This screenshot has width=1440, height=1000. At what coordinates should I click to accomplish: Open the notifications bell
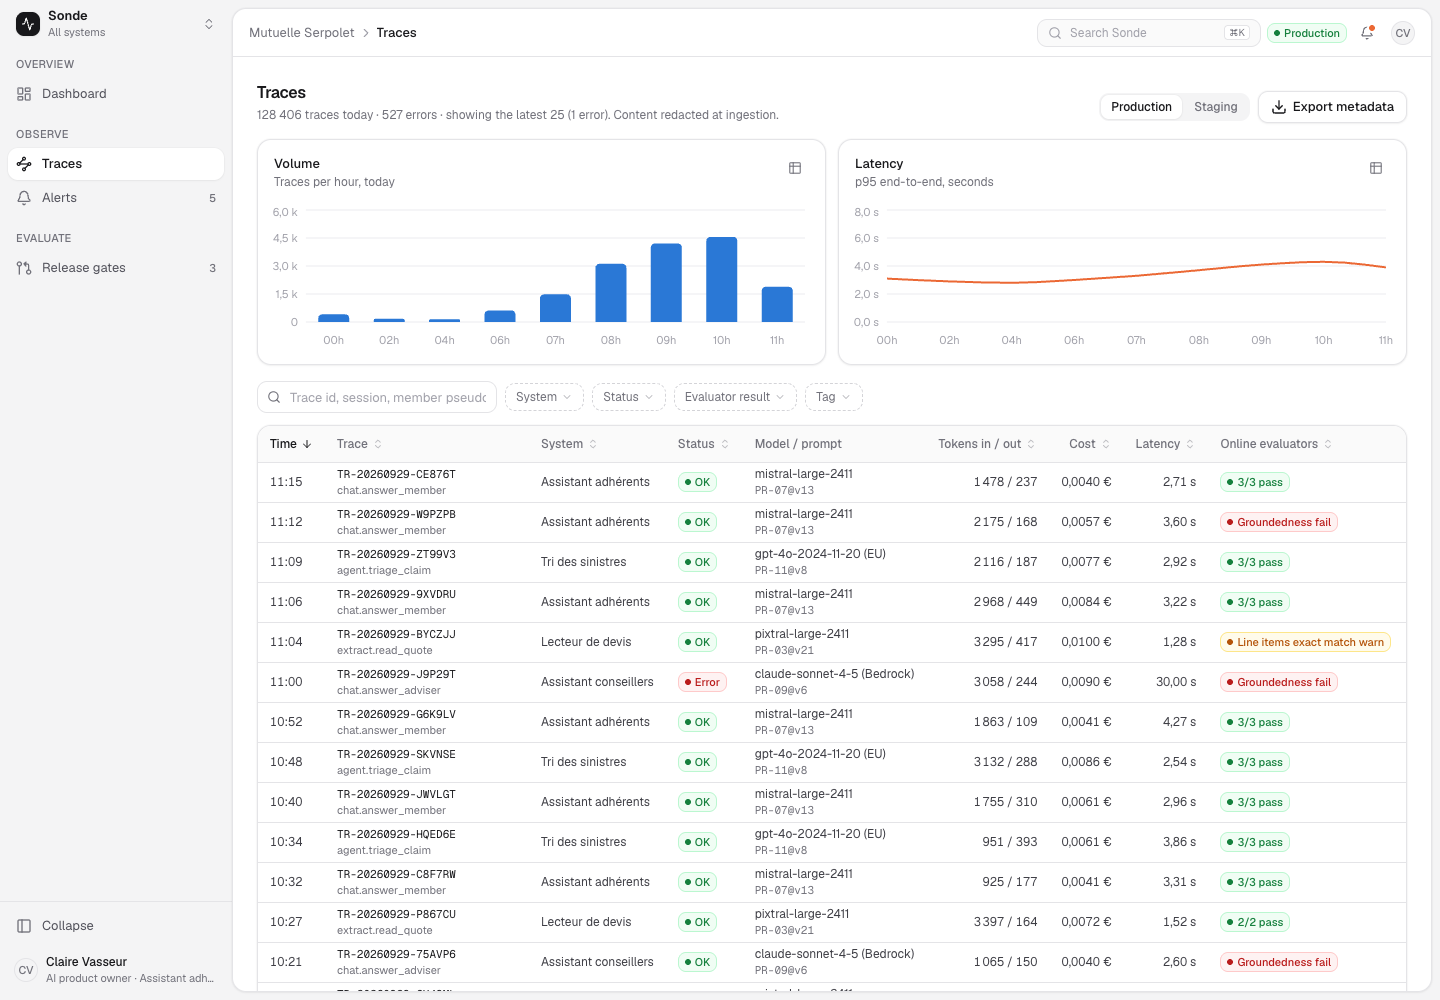1367,33
